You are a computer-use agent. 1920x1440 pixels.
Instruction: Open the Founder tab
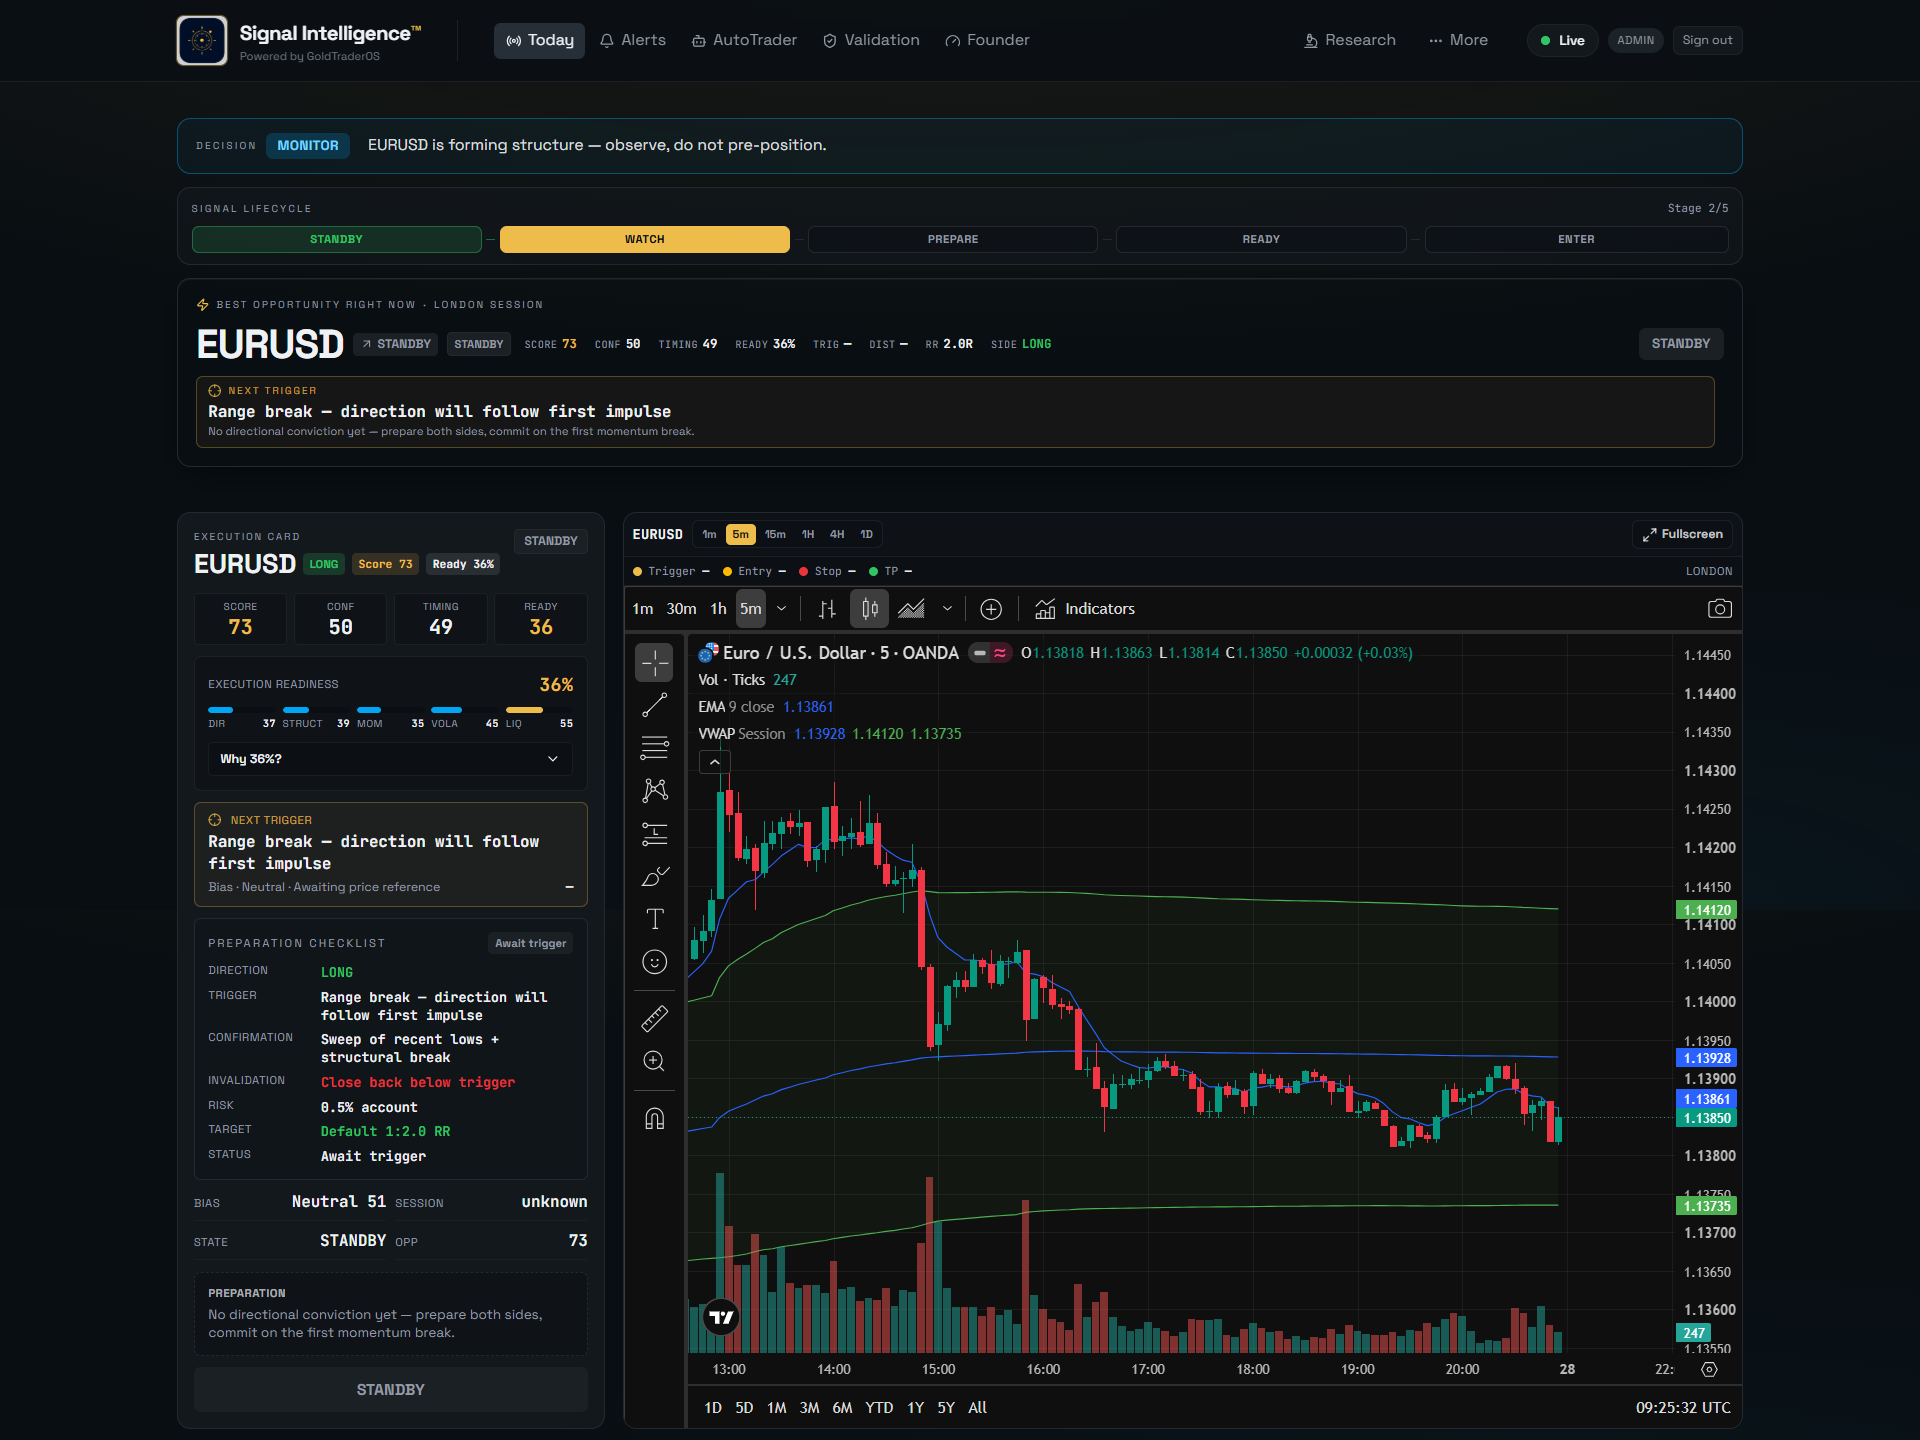pos(988,41)
